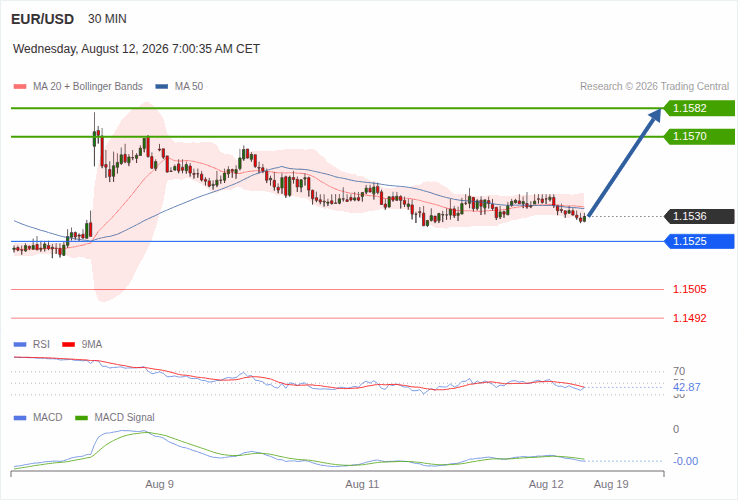Click the 1.1536 current price tag
The width and height of the screenshot is (738, 500).
699,217
